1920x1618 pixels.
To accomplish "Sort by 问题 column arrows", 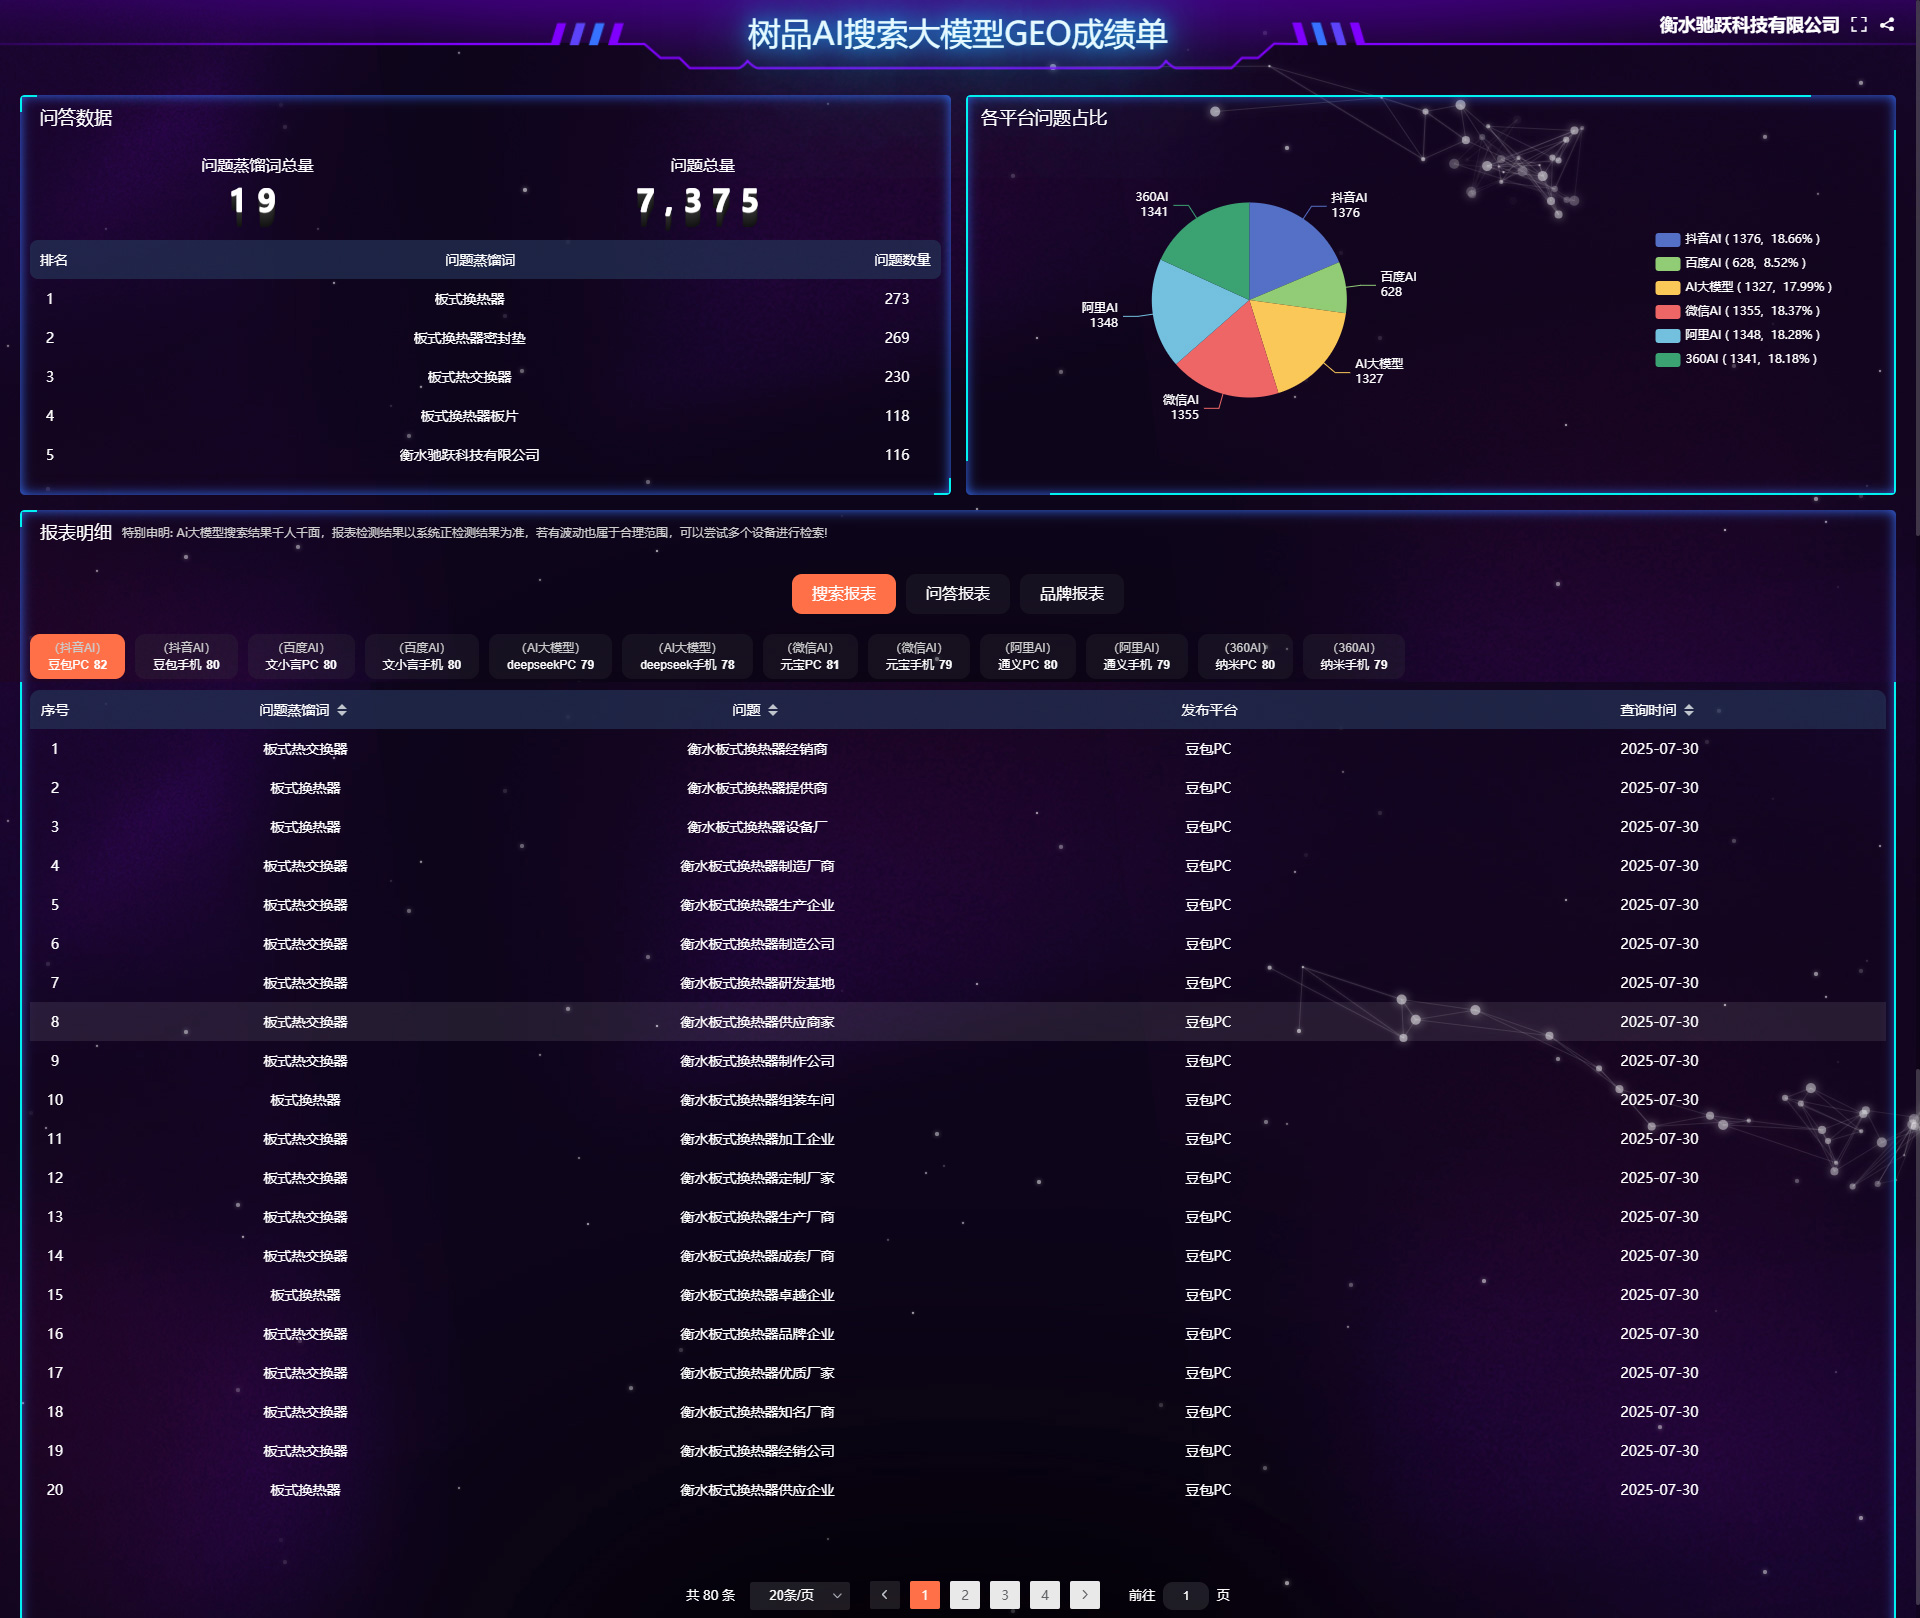I will pyautogui.click(x=773, y=710).
